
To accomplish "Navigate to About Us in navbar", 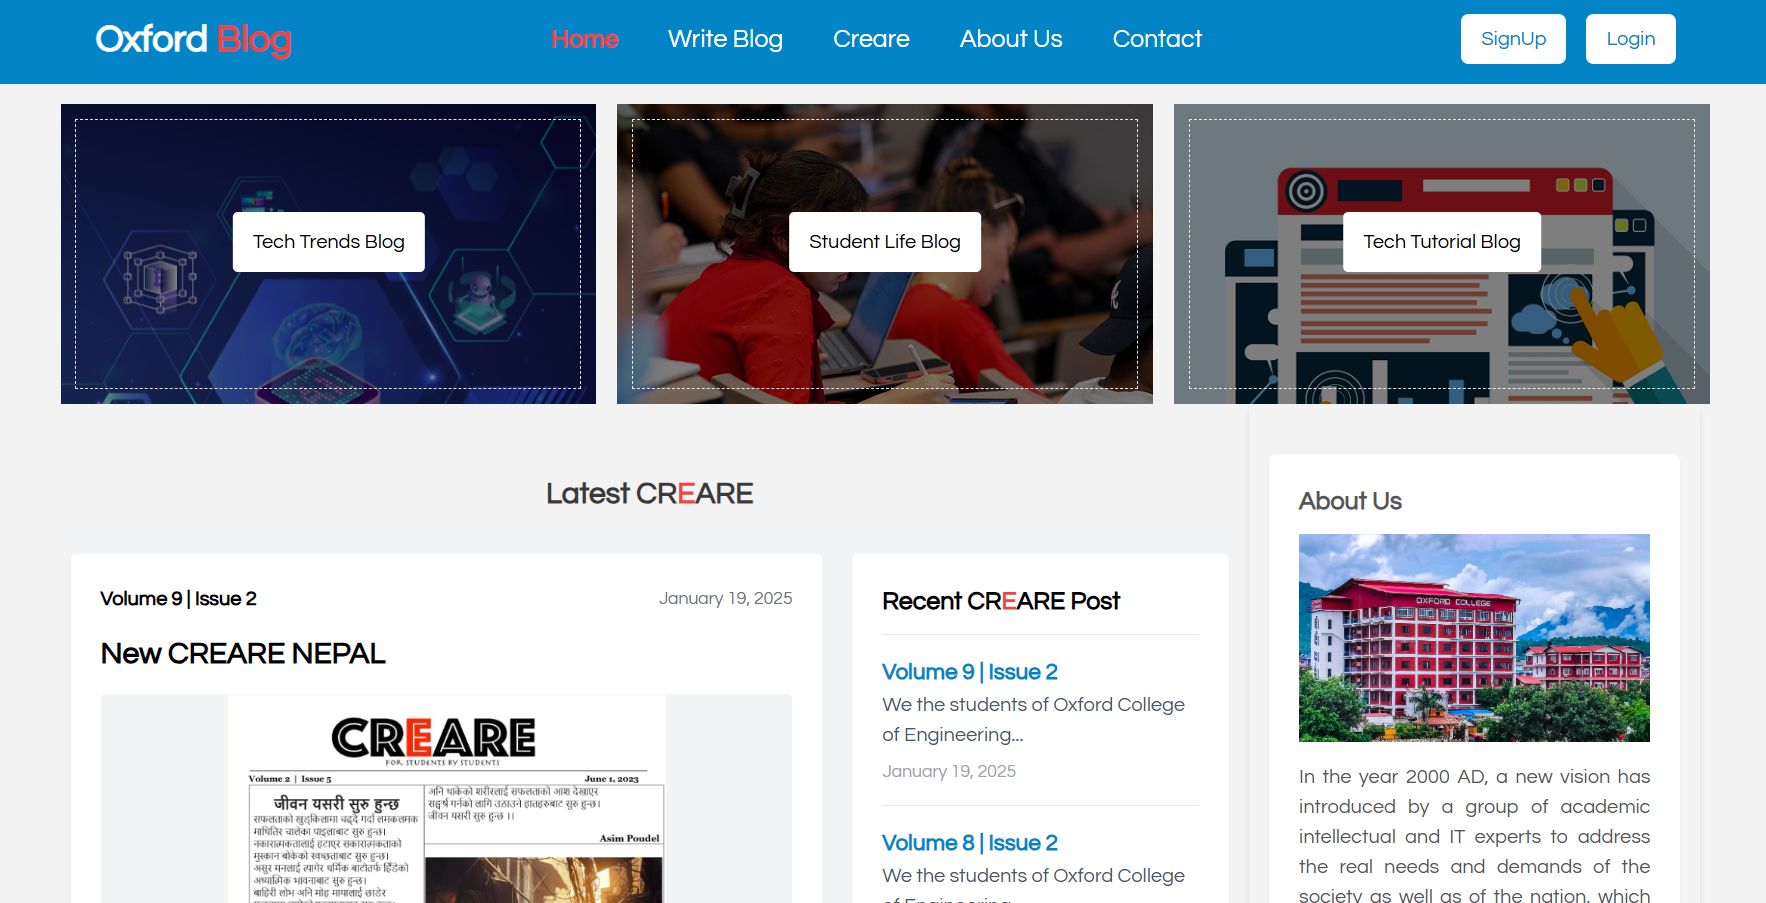I will point(1011,39).
